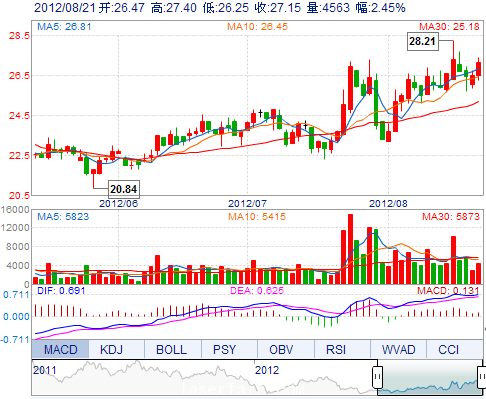Screen dimensions: 486x399
Task: Click the 28.21 high price label
Action: [x=422, y=41]
